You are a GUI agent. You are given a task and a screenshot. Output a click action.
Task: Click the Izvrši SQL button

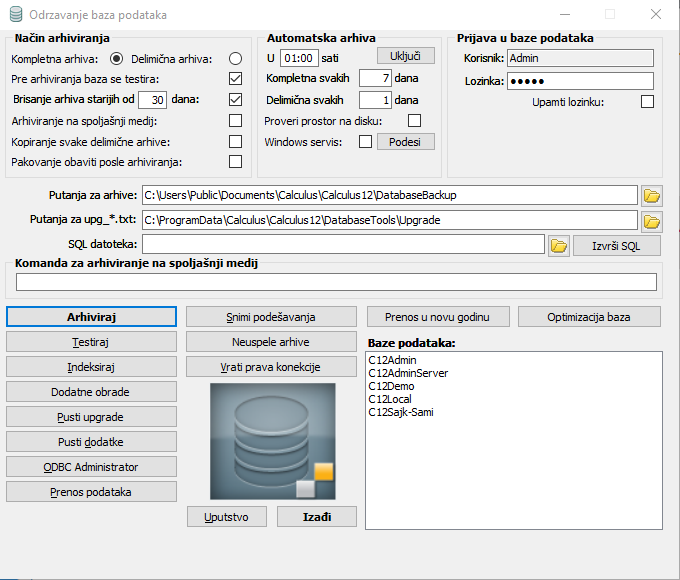(x=616, y=246)
